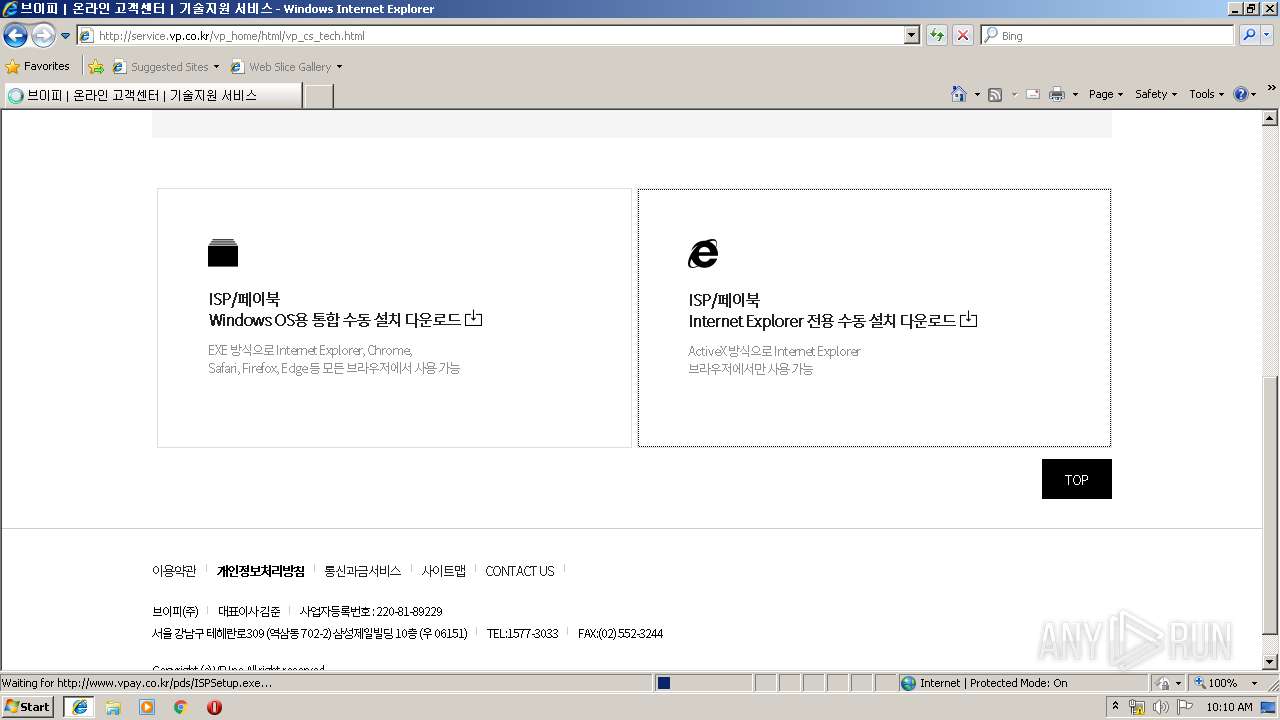
Task: Open the Web Slice Gallery link
Action: pyautogui.click(x=286, y=67)
